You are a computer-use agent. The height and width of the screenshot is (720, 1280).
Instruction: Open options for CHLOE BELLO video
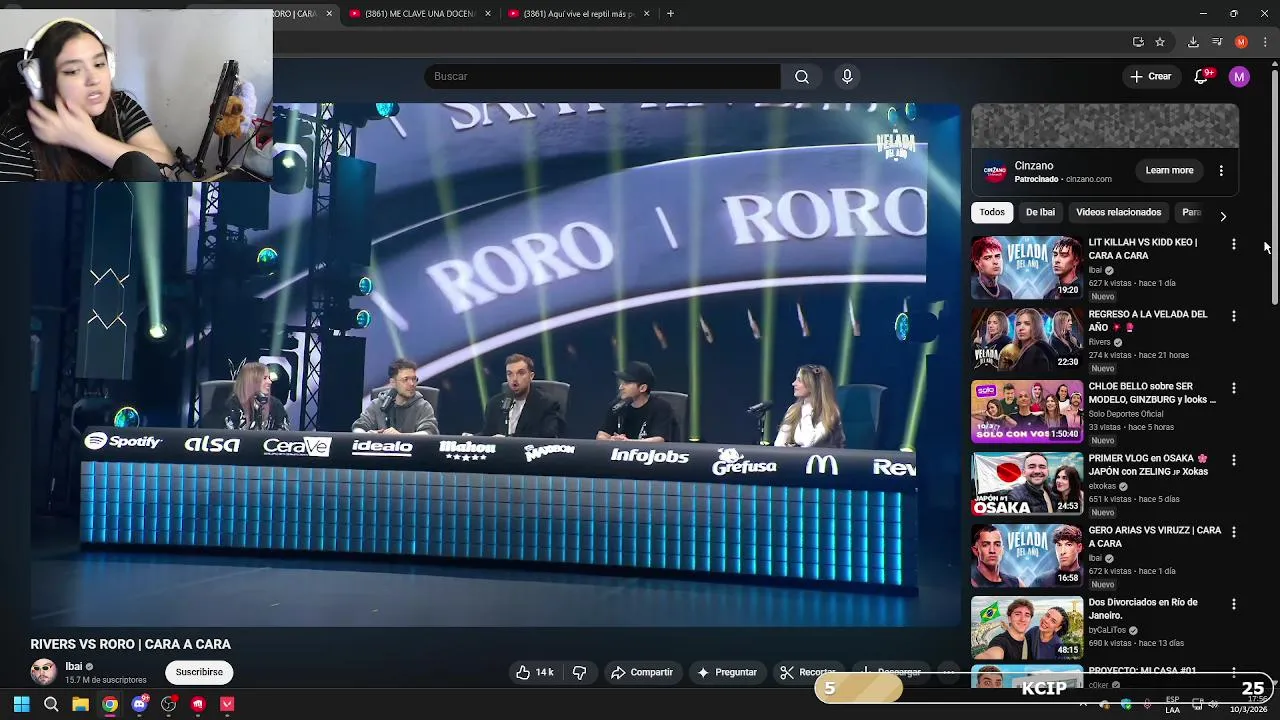click(1233, 388)
